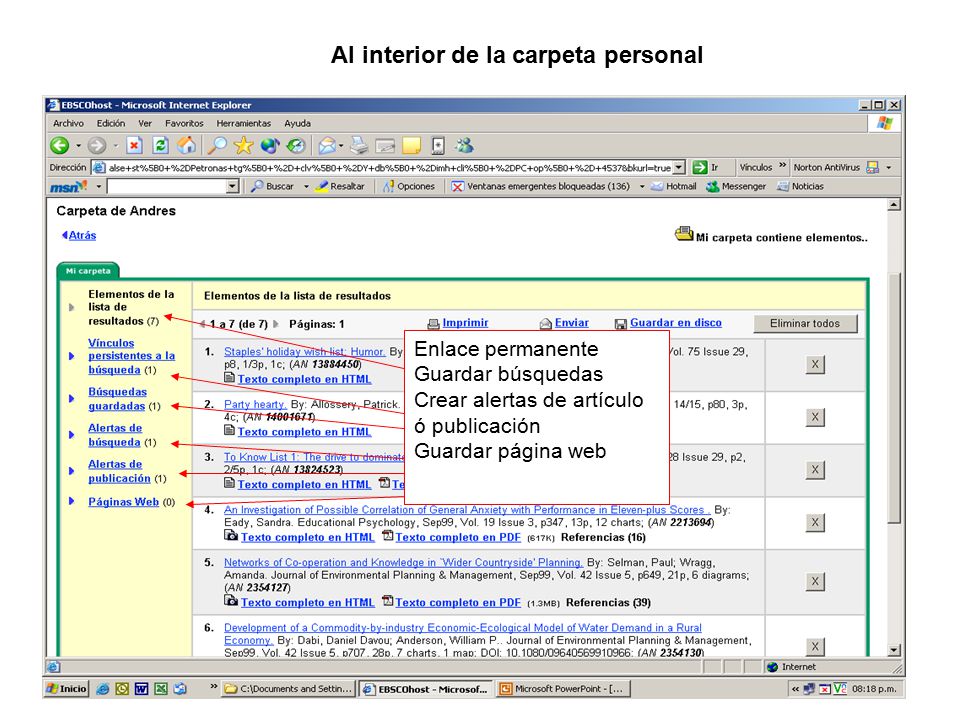Open the Networks of Co-operation article title

(x=403, y=562)
